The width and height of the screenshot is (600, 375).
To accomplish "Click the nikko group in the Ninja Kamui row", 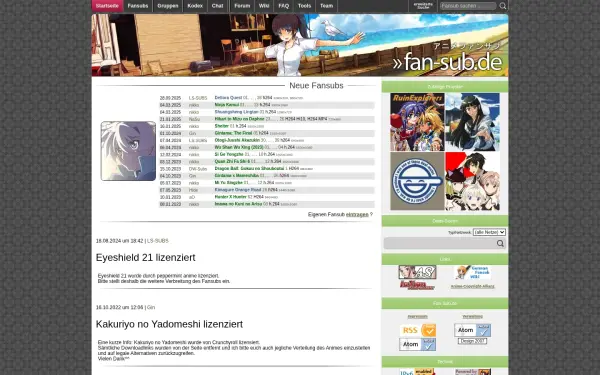I will (194, 105).
